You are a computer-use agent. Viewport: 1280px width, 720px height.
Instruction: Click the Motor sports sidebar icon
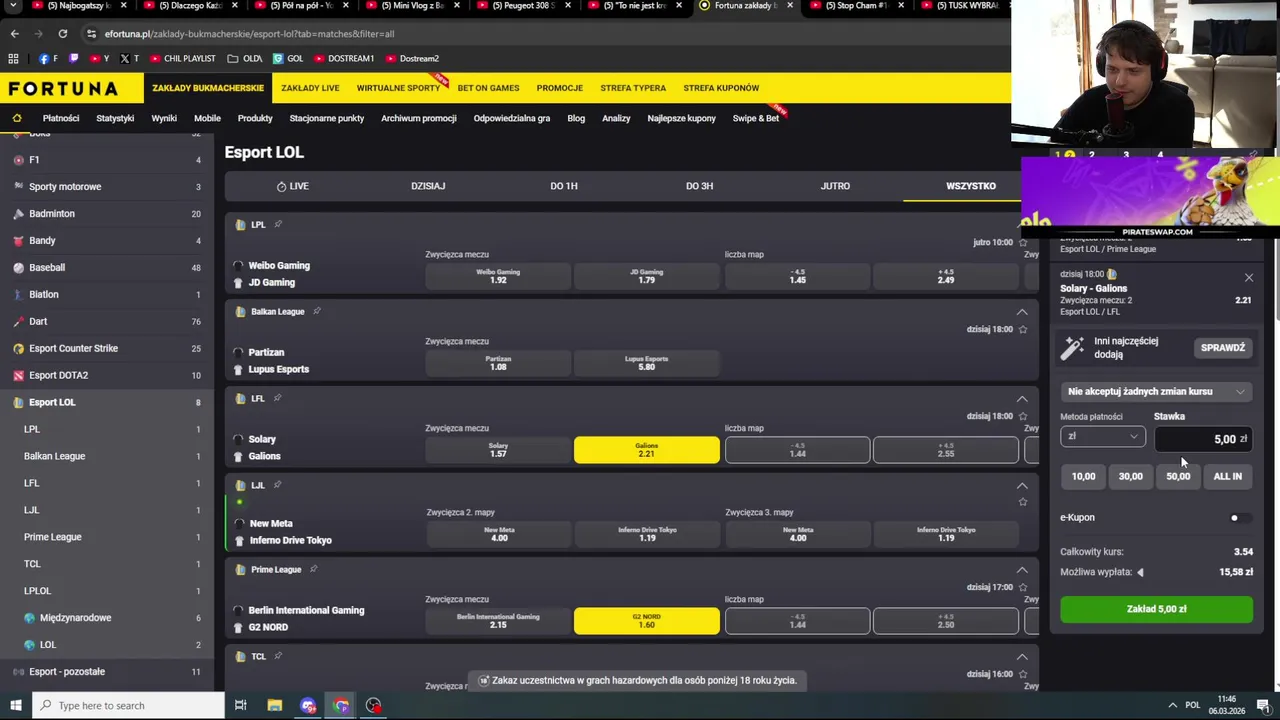pyautogui.click(x=18, y=187)
